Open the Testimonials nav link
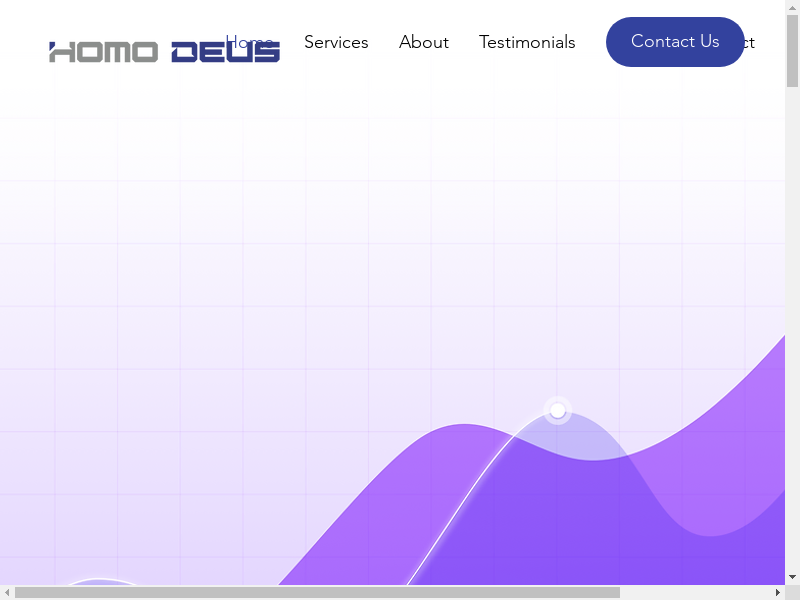This screenshot has width=800, height=600. tap(527, 42)
